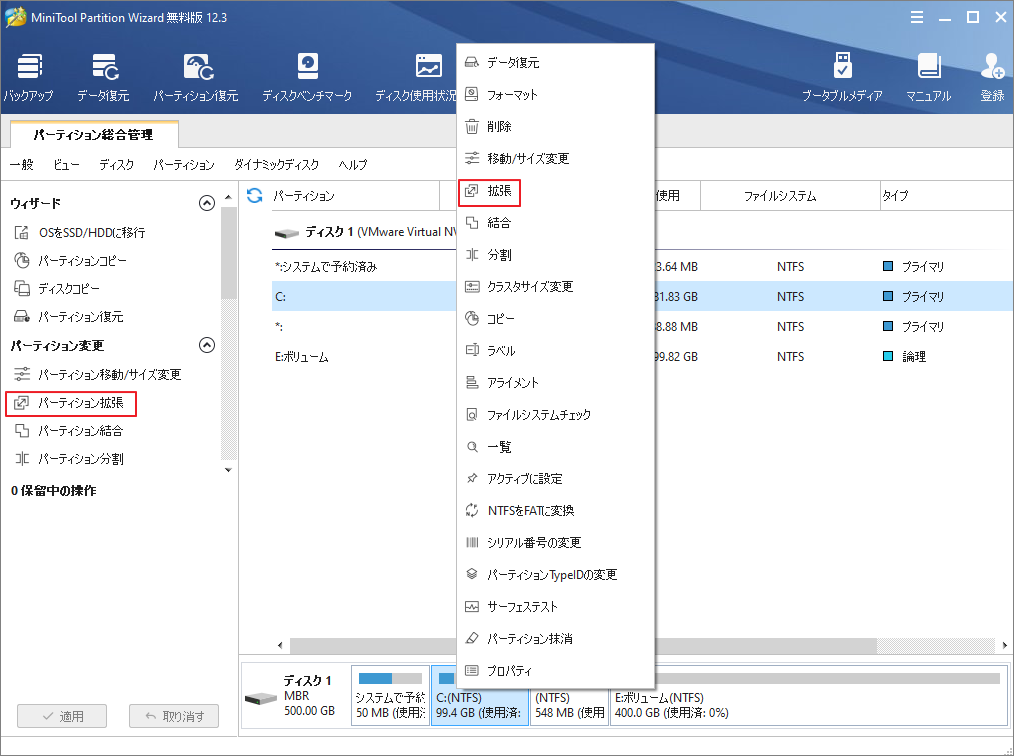The height and width of the screenshot is (756, 1014).
Task: Select コピー in the context menu
Action: tap(556, 319)
